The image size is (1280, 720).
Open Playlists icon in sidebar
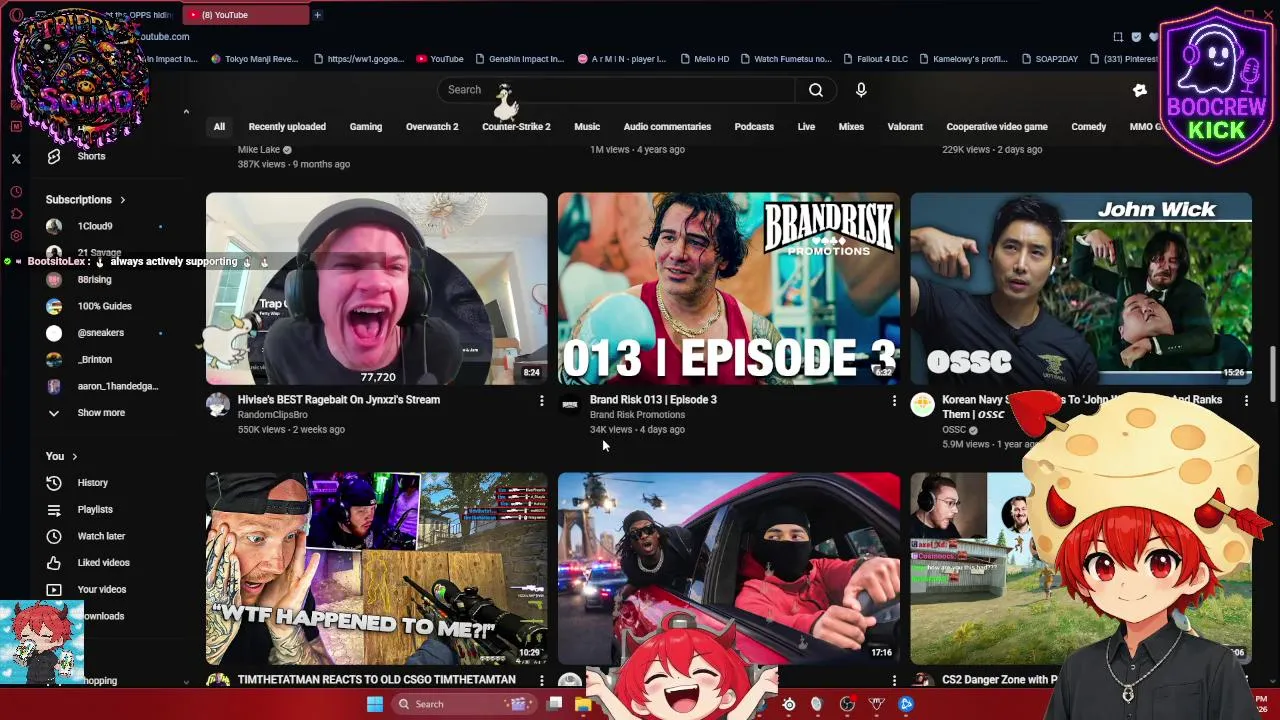pyautogui.click(x=54, y=510)
